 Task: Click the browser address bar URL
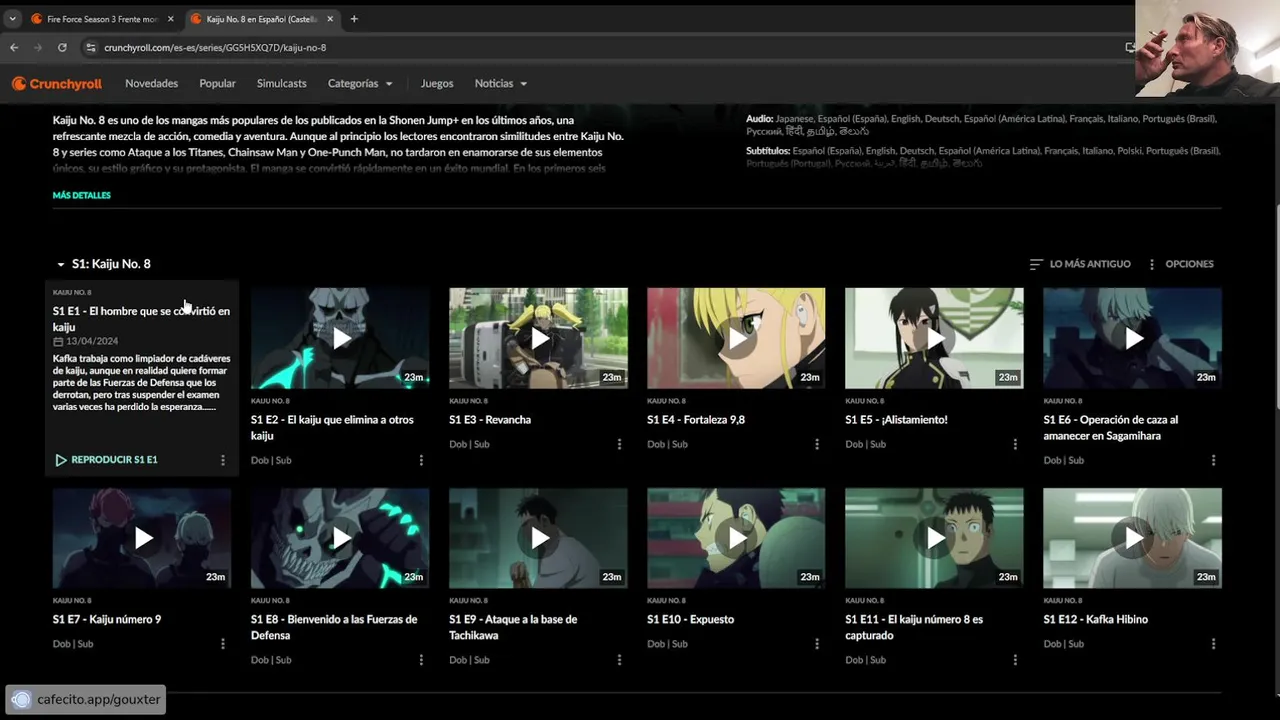pyautogui.click(x=215, y=47)
